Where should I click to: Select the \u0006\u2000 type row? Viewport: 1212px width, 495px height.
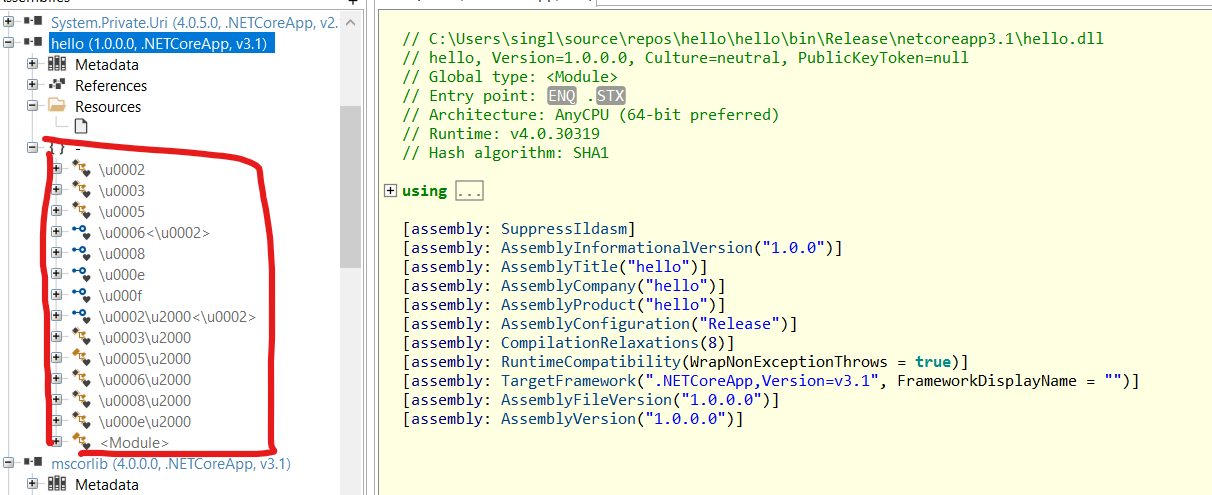coord(145,379)
